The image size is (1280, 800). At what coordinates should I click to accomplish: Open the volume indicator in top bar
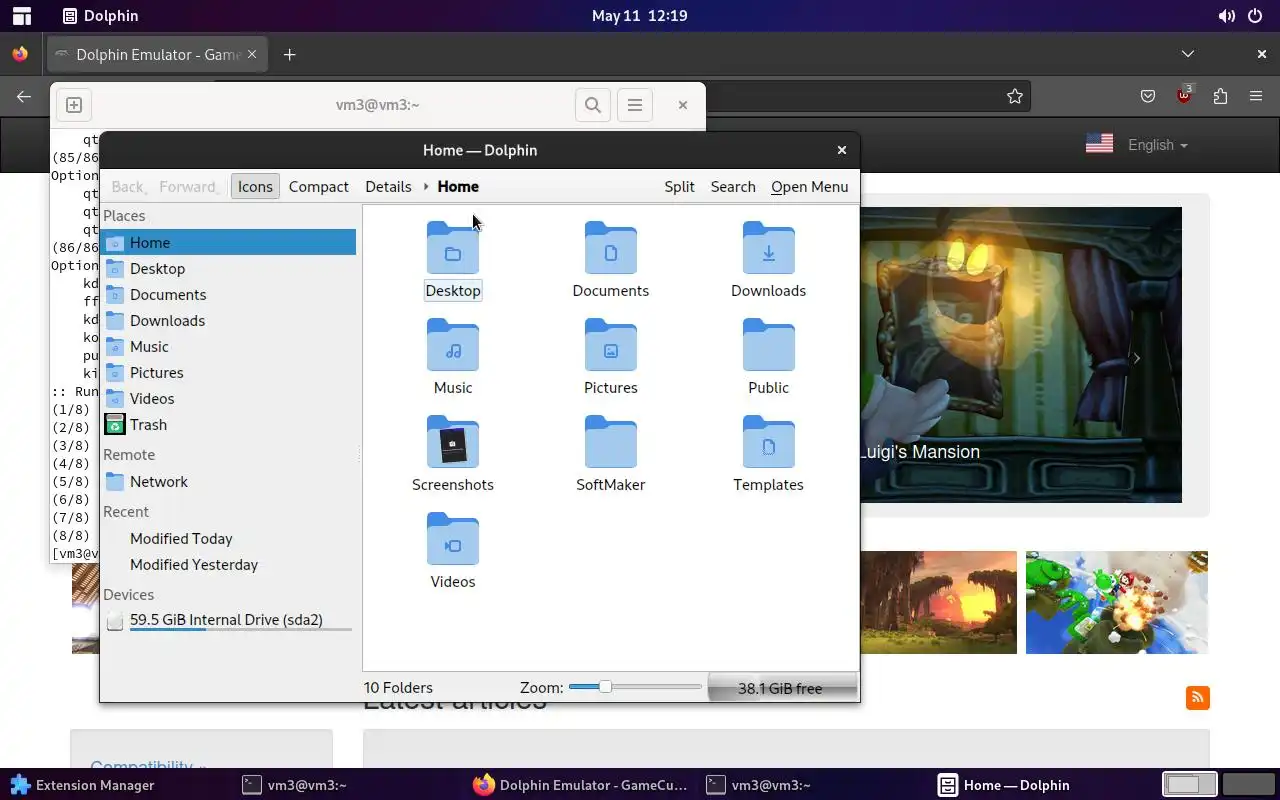tap(1226, 16)
